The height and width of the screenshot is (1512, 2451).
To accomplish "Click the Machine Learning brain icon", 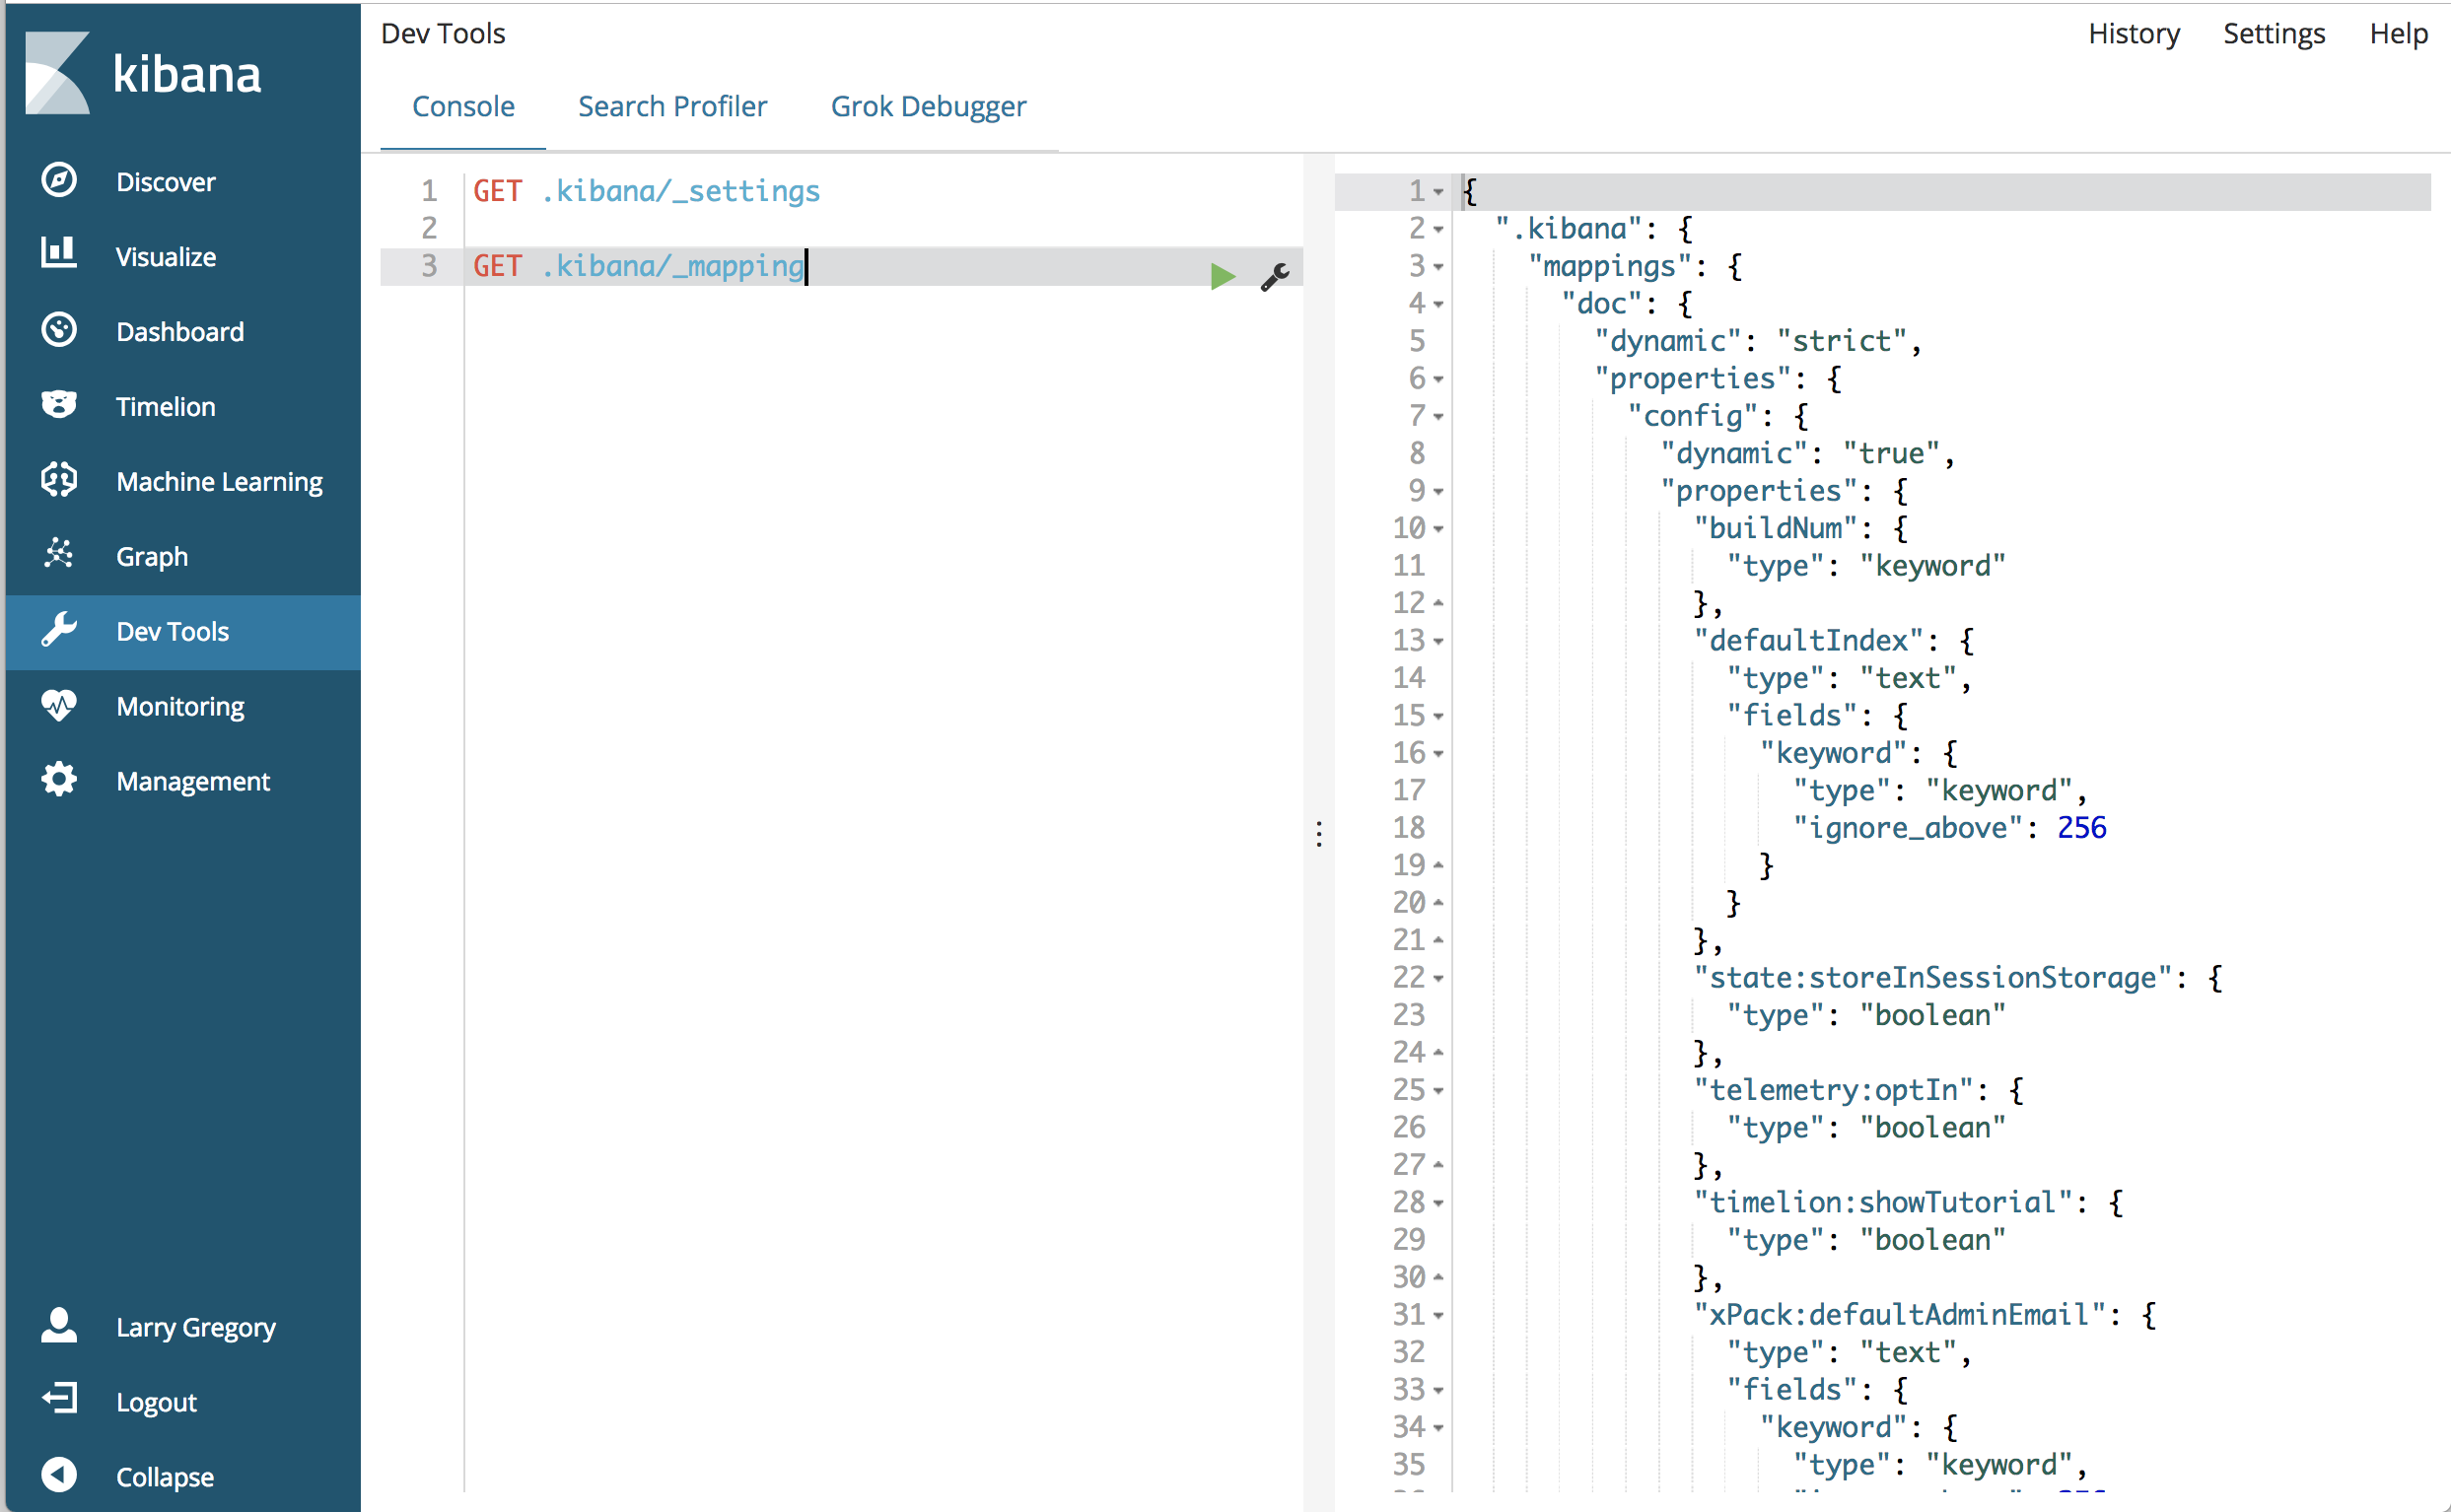I will [x=59, y=480].
